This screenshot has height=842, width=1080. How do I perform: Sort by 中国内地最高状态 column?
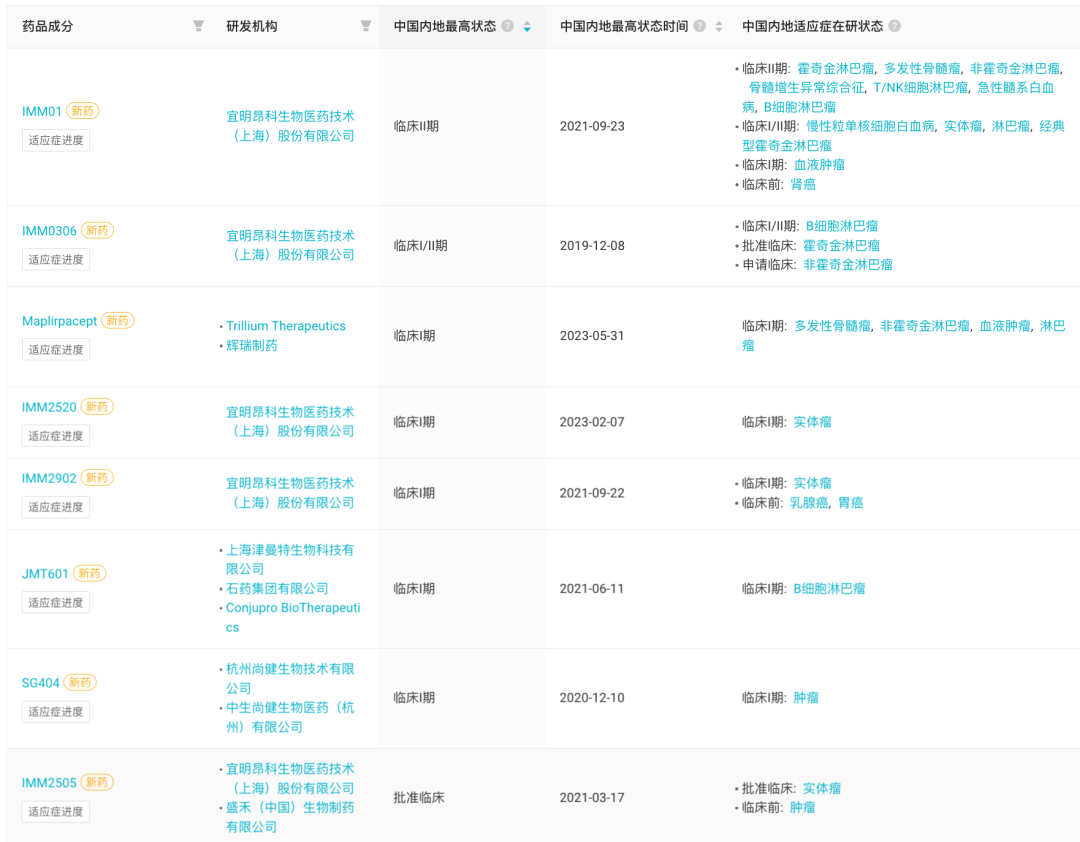(x=527, y=26)
